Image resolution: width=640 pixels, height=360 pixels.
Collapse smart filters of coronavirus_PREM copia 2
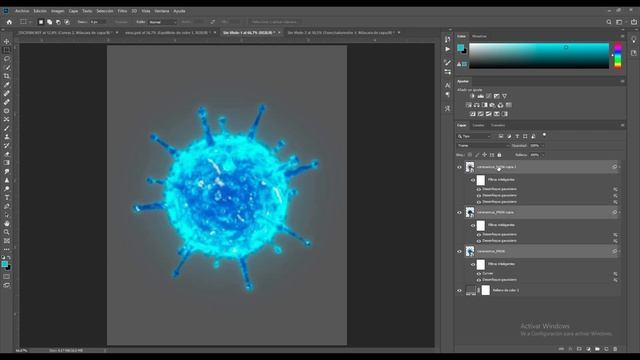tap(619, 167)
